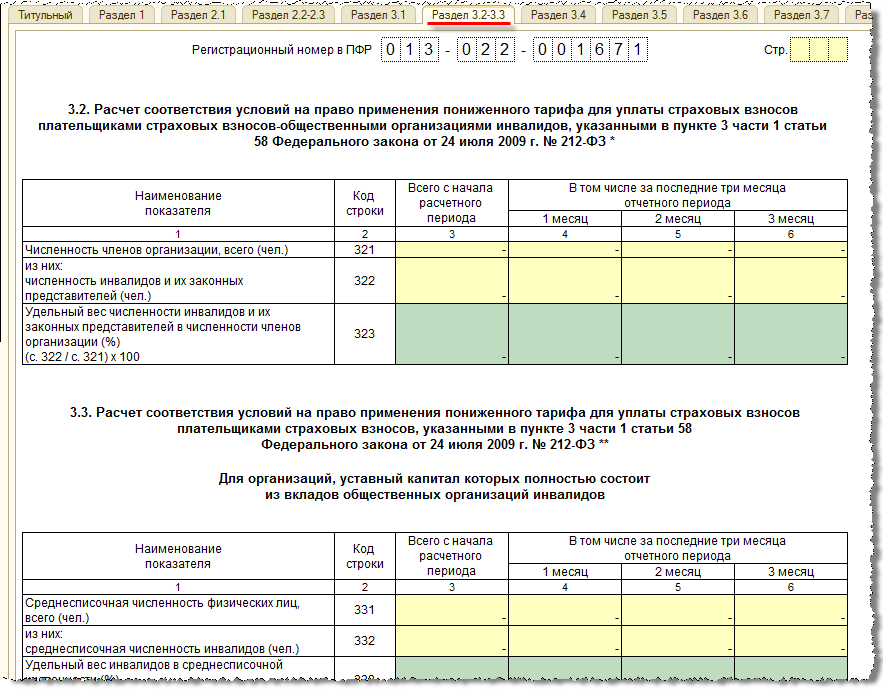This screenshot has height=689, width=883.
Task: Click the yellow Стр. page number field
Action: point(819,50)
